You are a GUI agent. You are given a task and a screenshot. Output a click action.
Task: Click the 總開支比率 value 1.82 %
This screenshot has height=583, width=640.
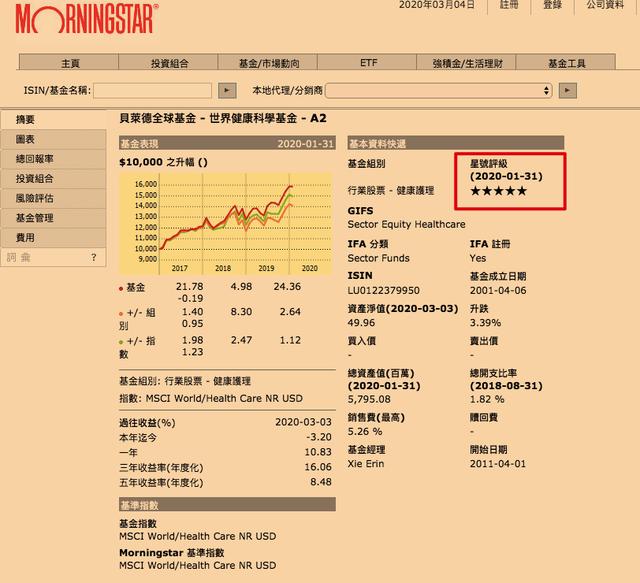[487, 399]
